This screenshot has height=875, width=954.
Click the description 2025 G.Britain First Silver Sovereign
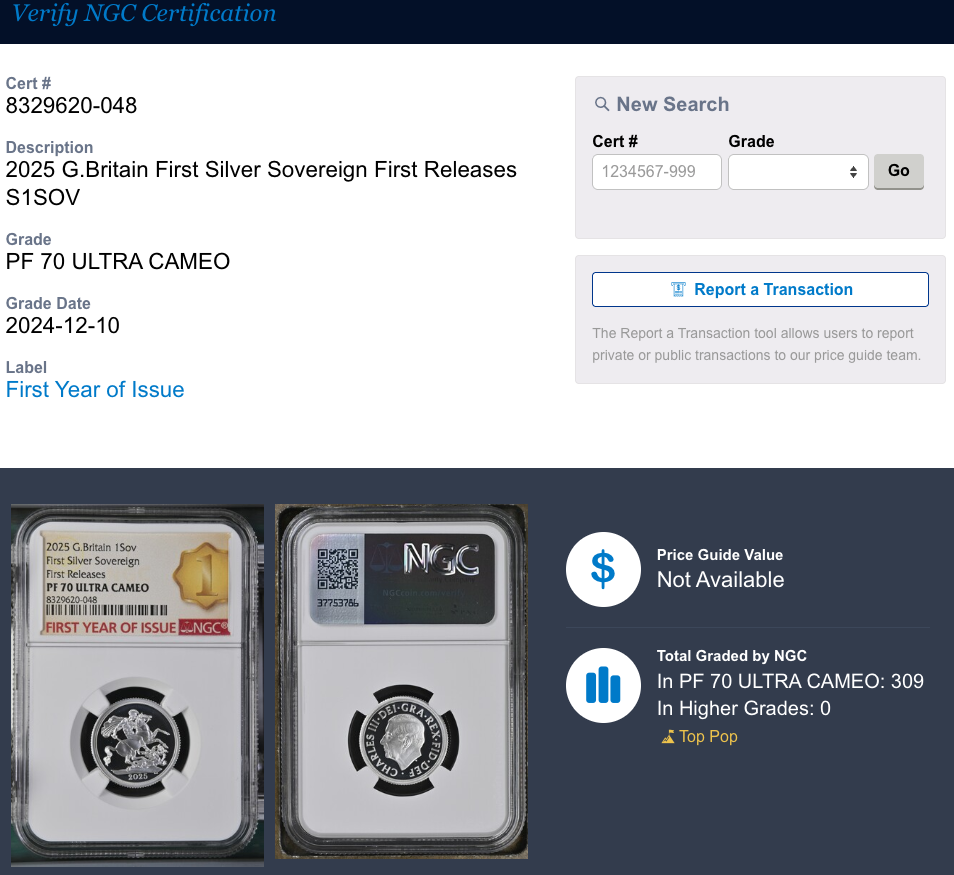coord(261,183)
